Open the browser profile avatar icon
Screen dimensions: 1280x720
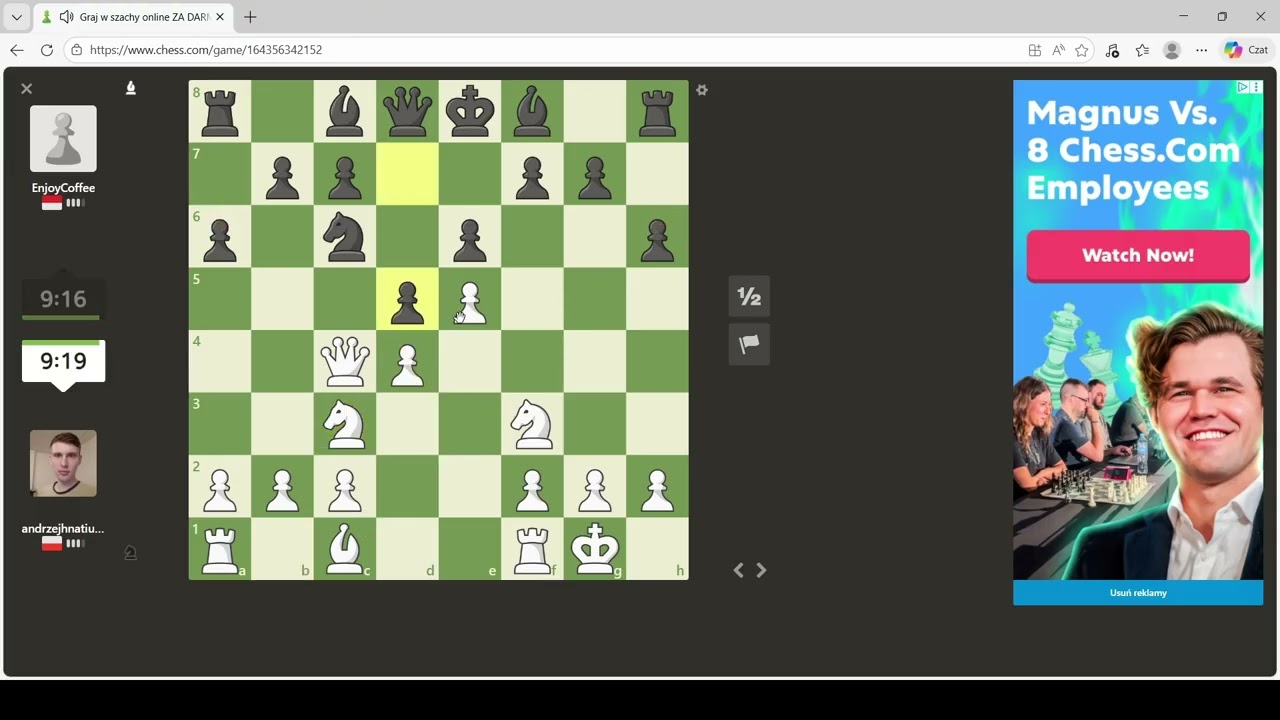[1172, 50]
